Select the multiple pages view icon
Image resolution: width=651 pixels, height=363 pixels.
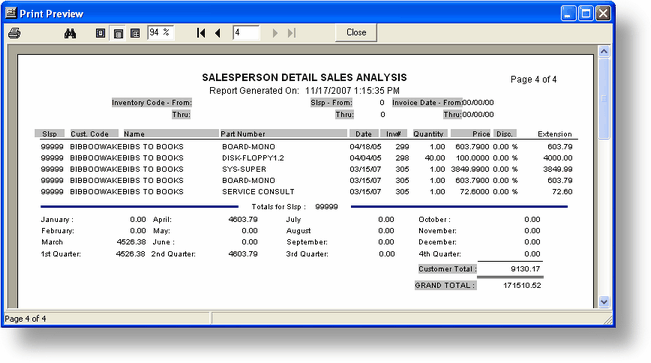pos(135,33)
